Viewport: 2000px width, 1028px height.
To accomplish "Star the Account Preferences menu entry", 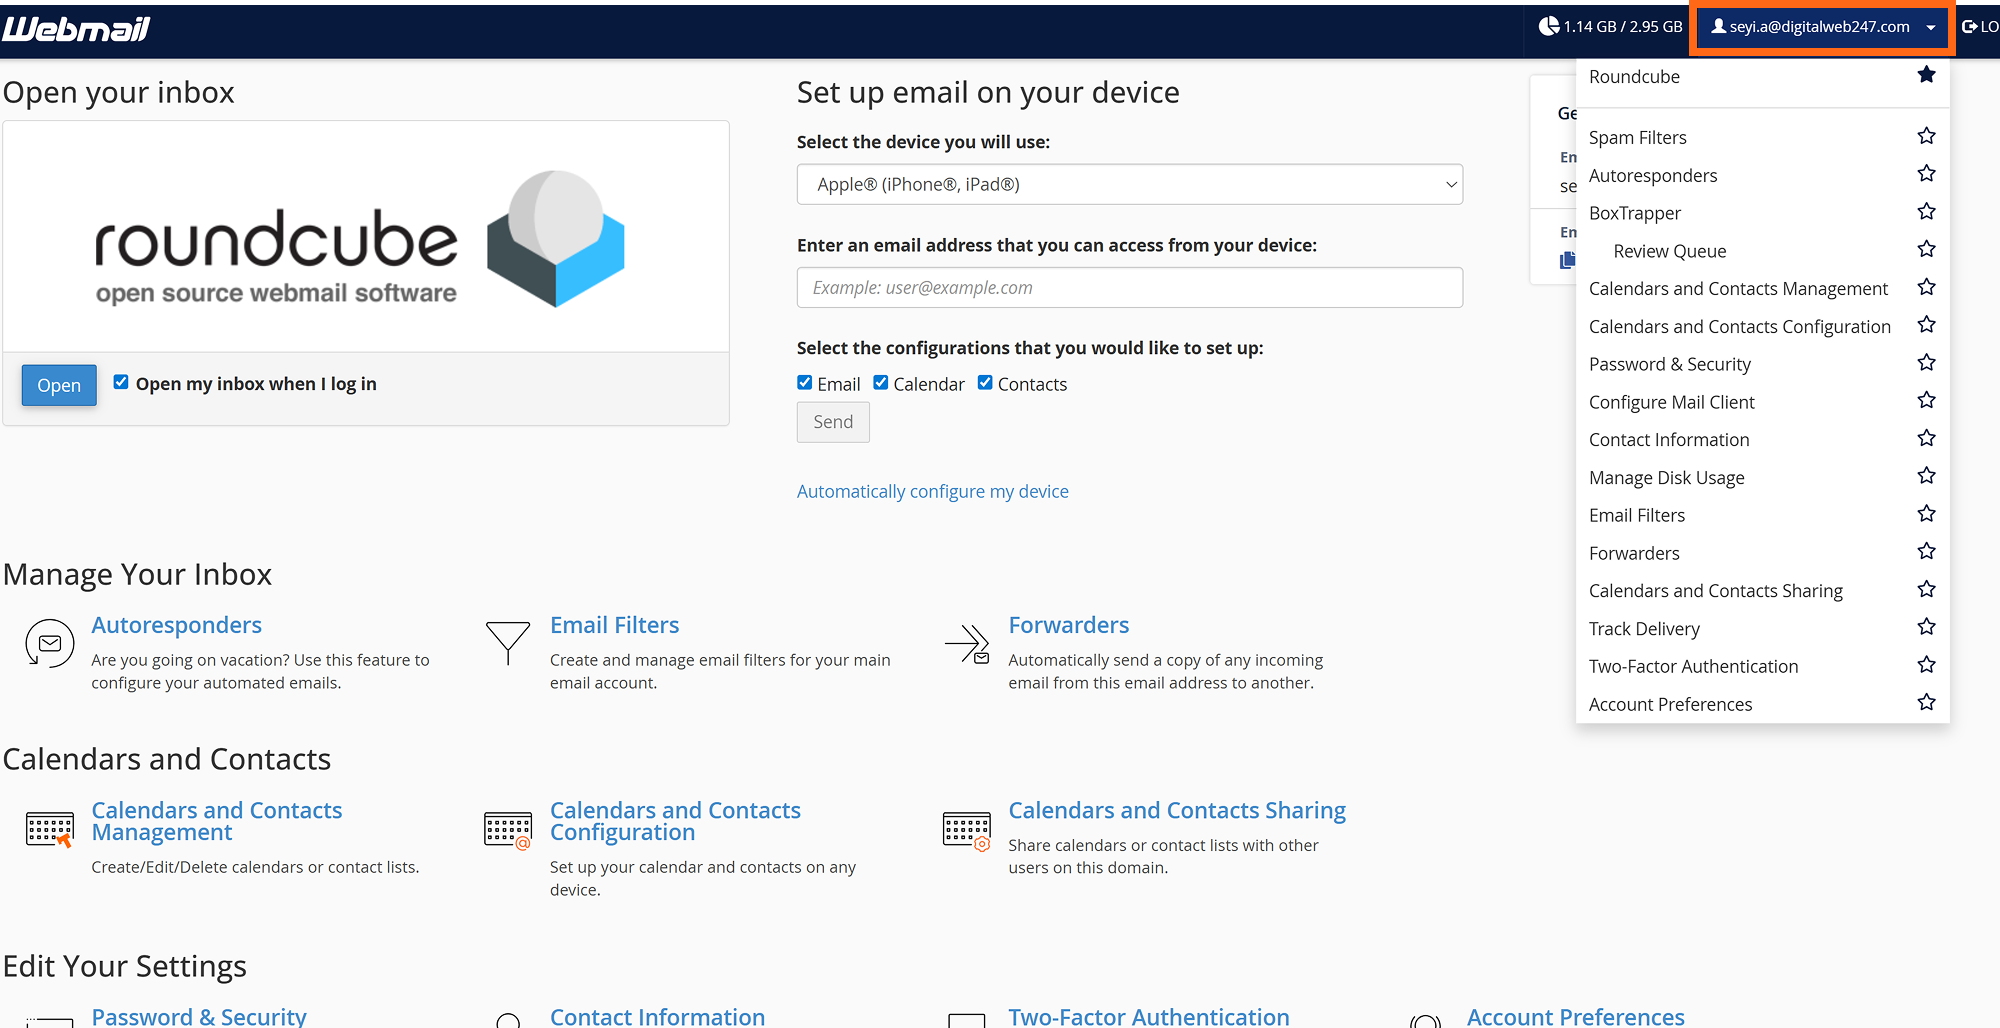I will [x=1926, y=703].
